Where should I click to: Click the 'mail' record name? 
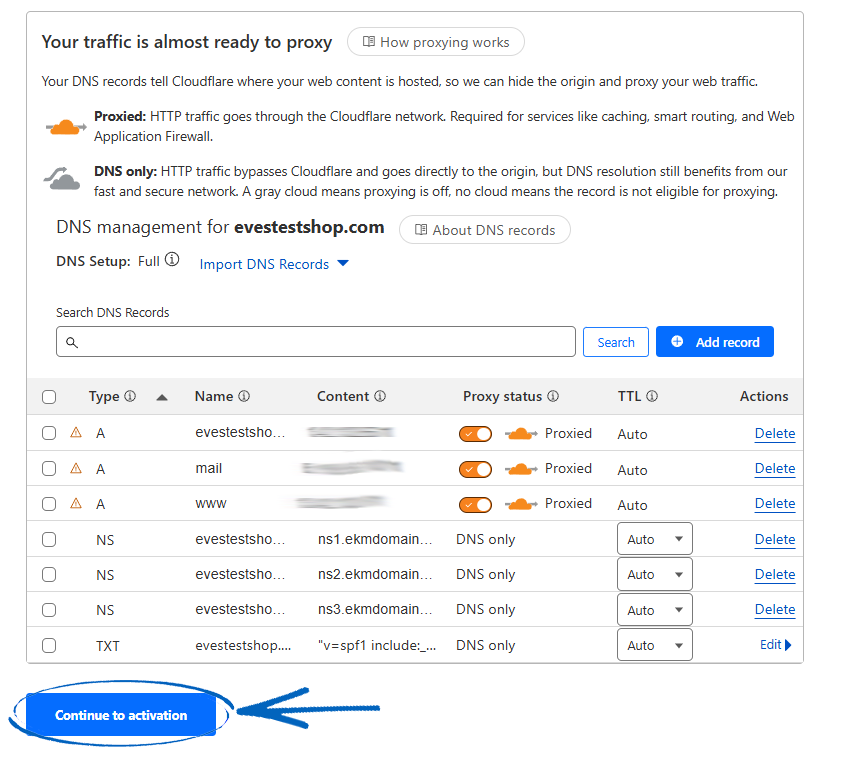(208, 468)
